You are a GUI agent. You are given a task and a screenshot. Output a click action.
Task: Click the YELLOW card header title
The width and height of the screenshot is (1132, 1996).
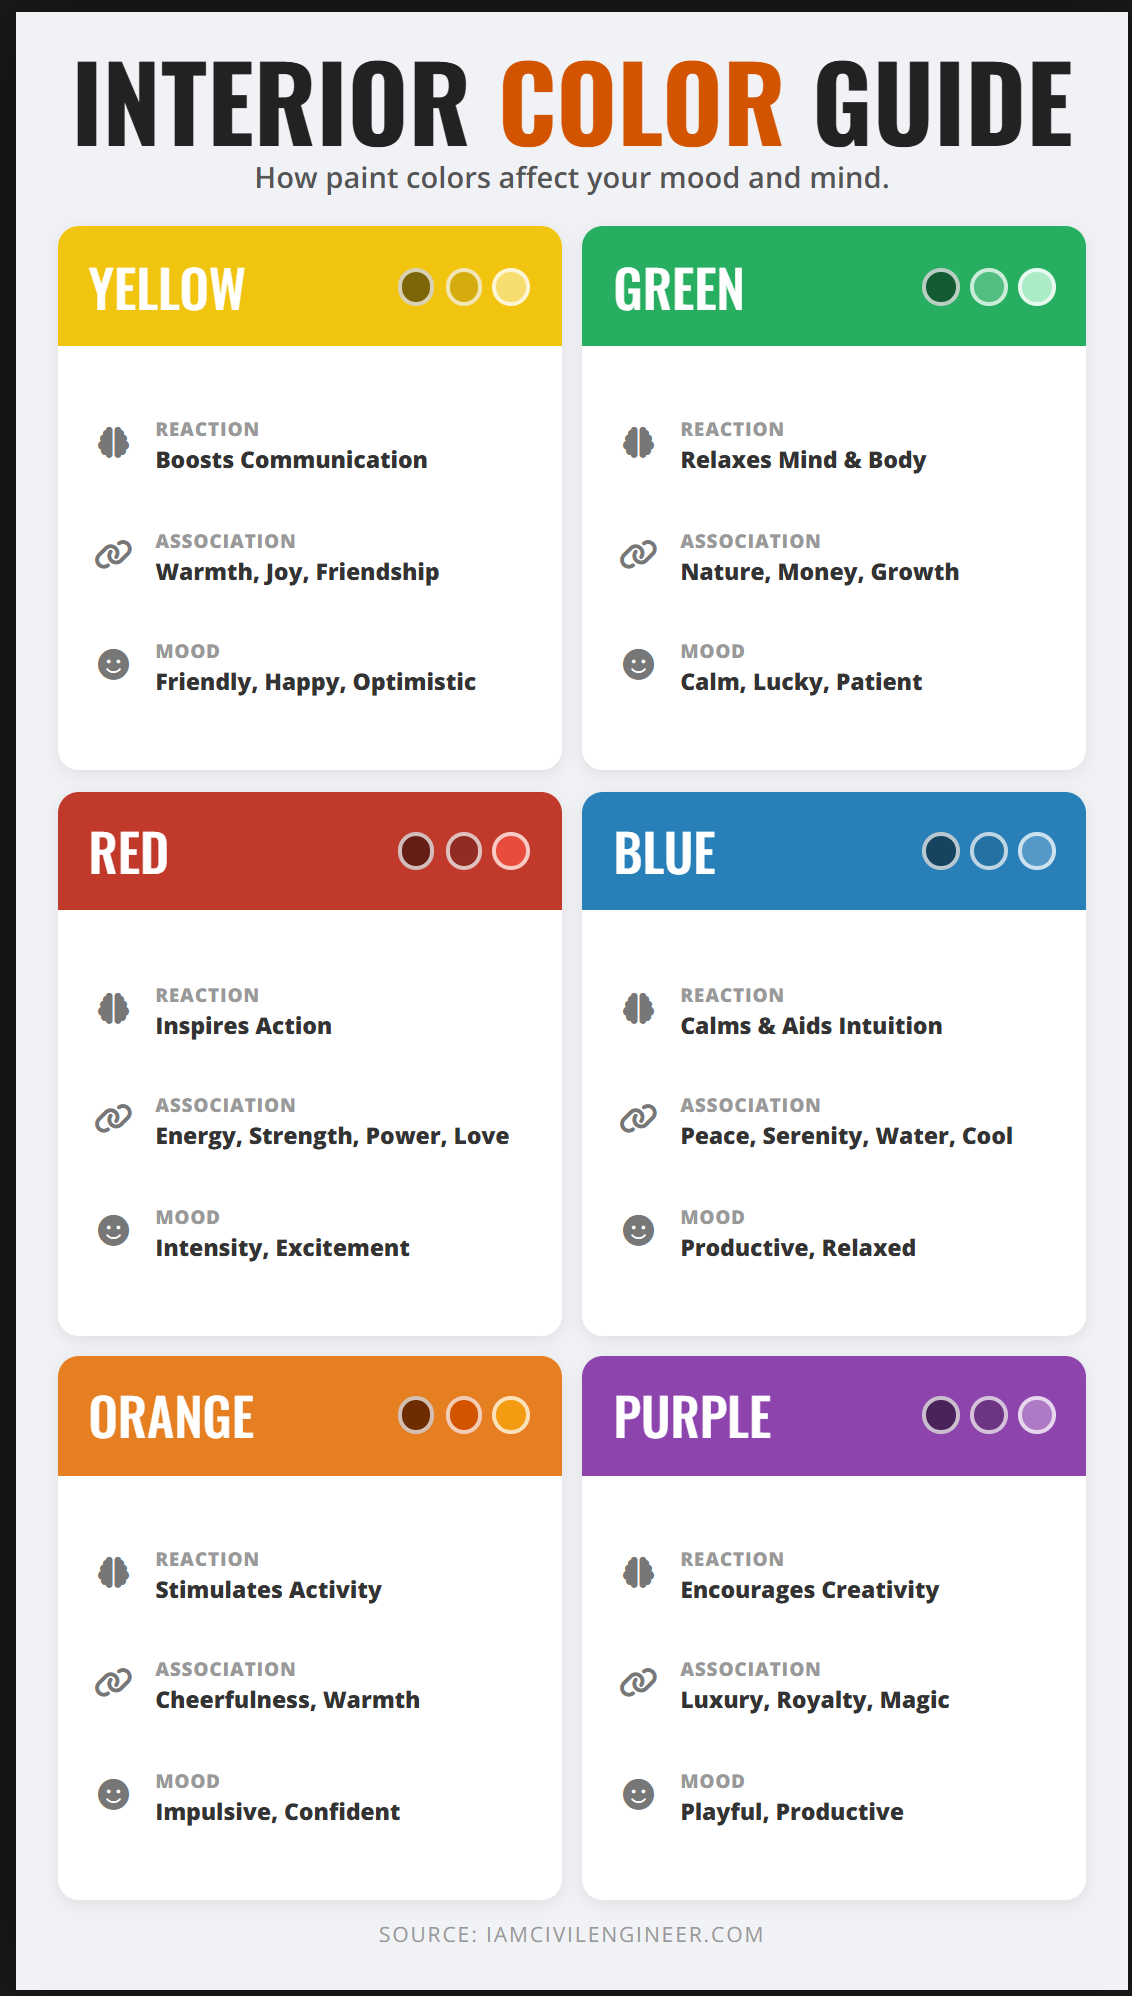[x=167, y=289]
